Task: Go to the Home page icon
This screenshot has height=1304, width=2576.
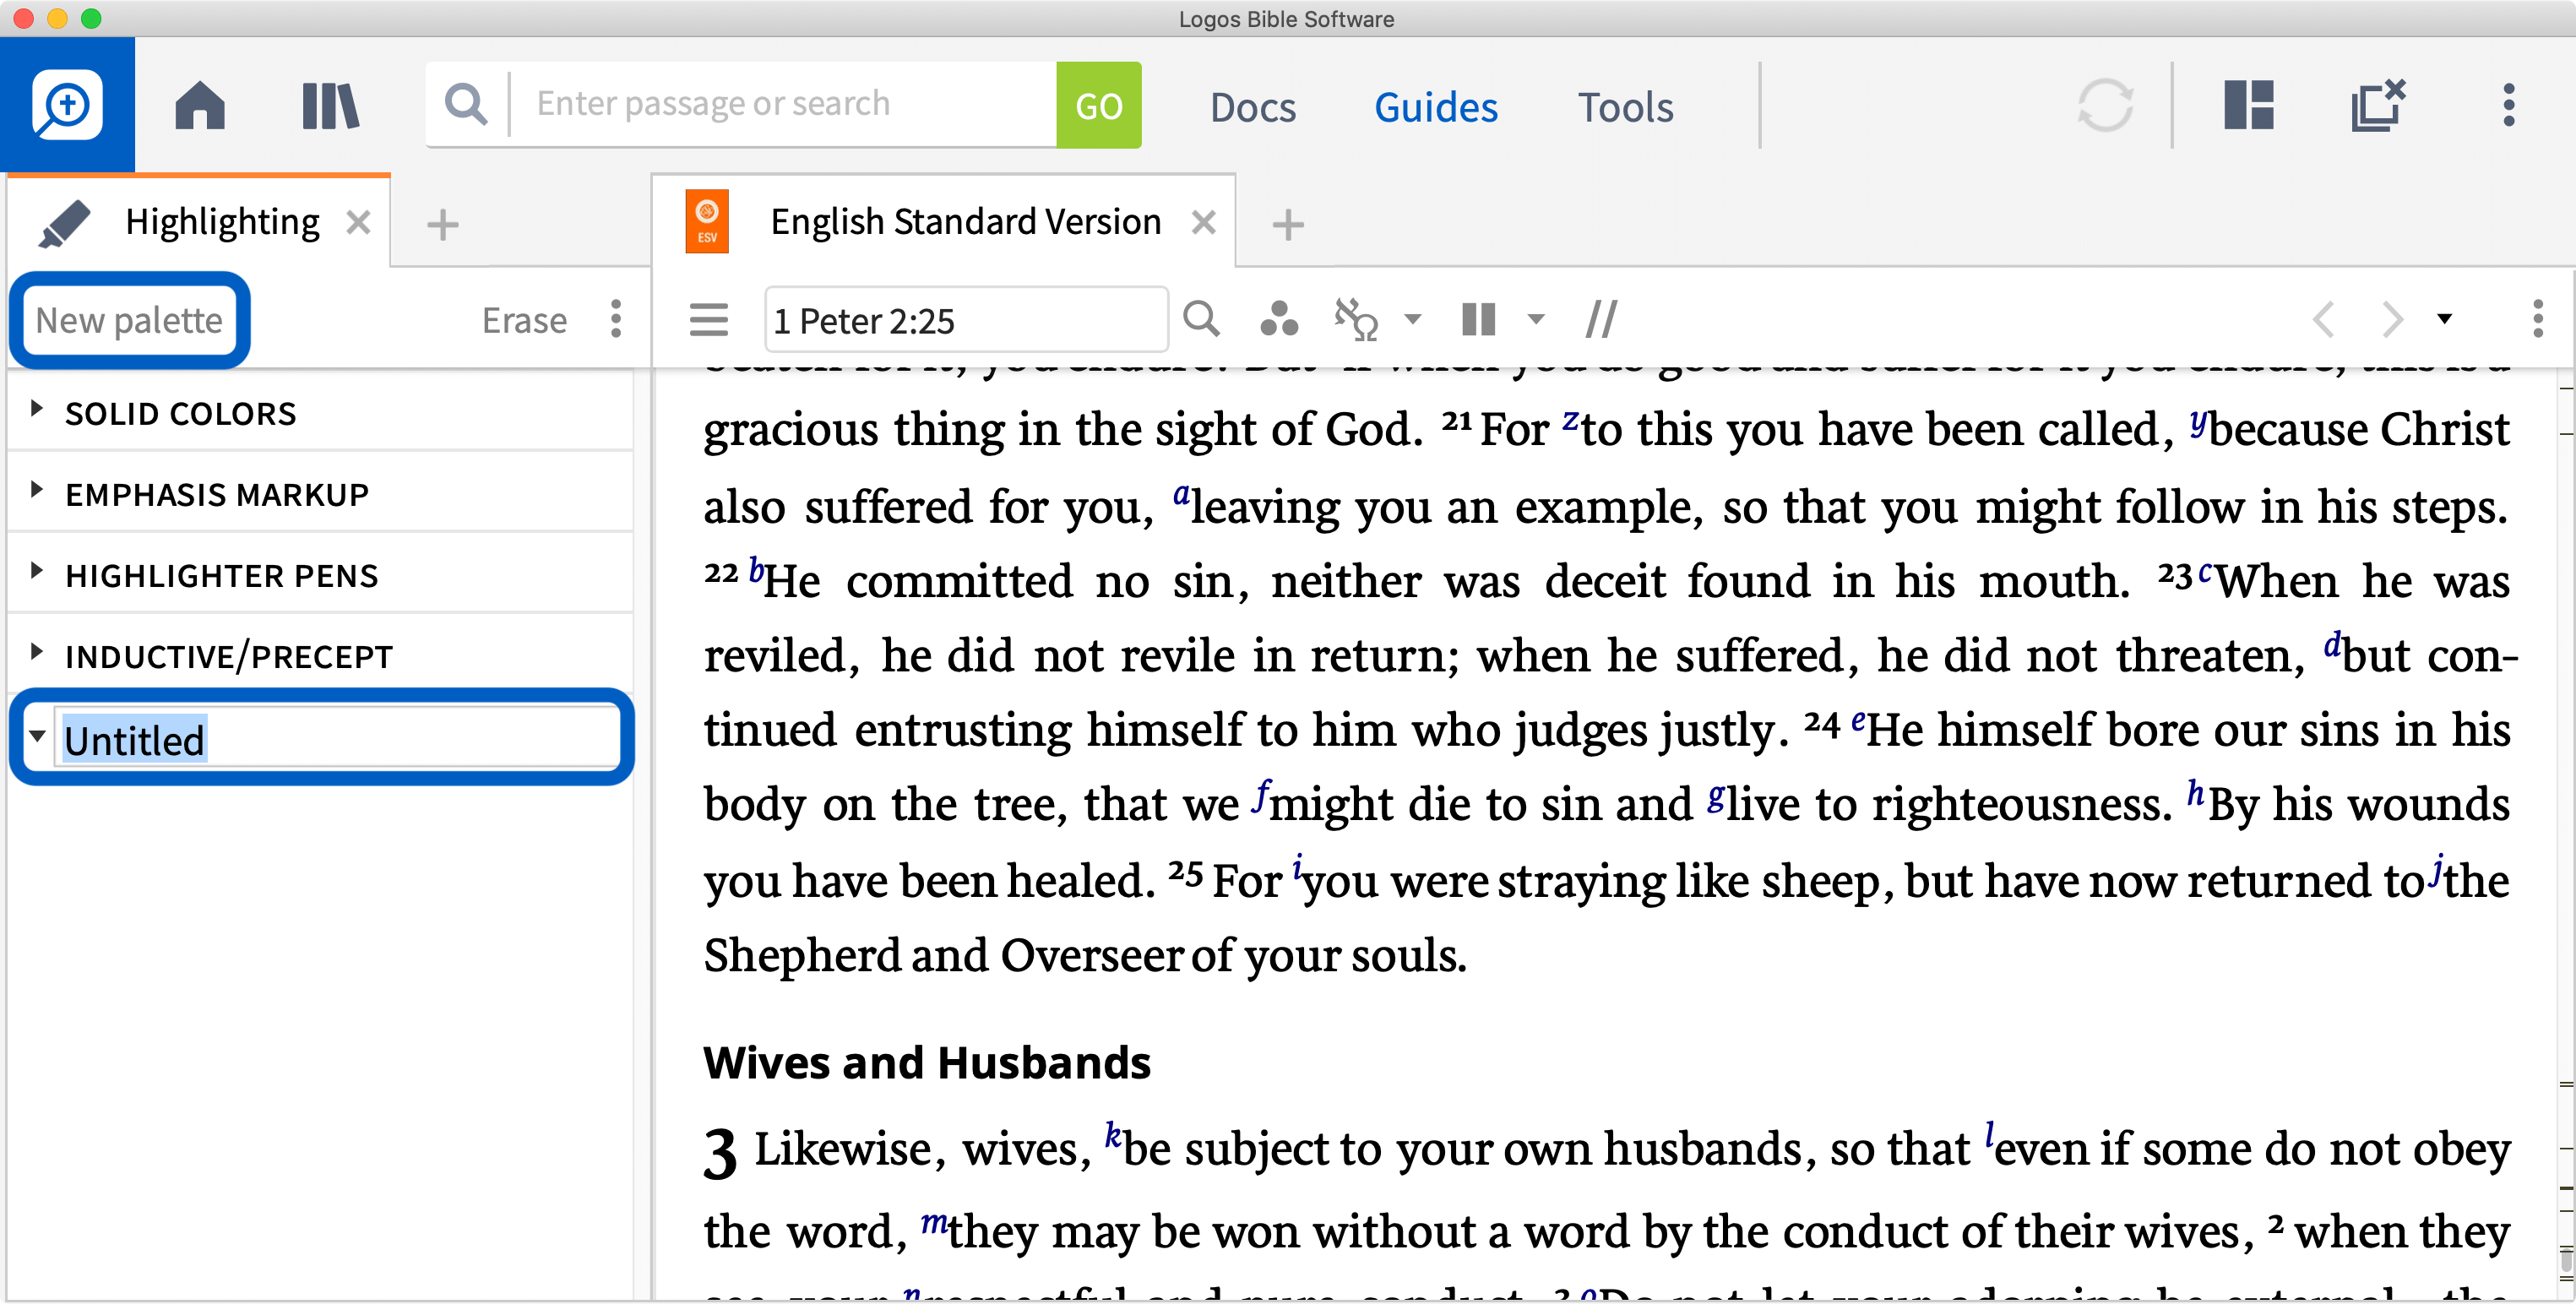Action: pyautogui.click(x=200, y=105)
